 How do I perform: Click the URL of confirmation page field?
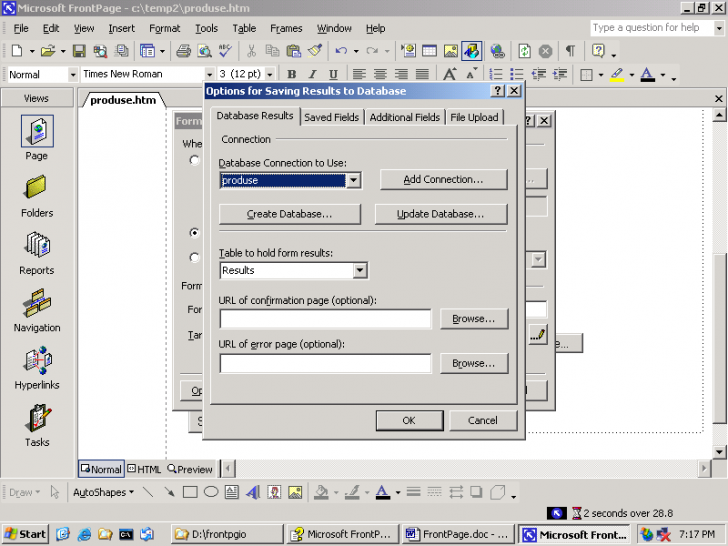click(325, 319)
